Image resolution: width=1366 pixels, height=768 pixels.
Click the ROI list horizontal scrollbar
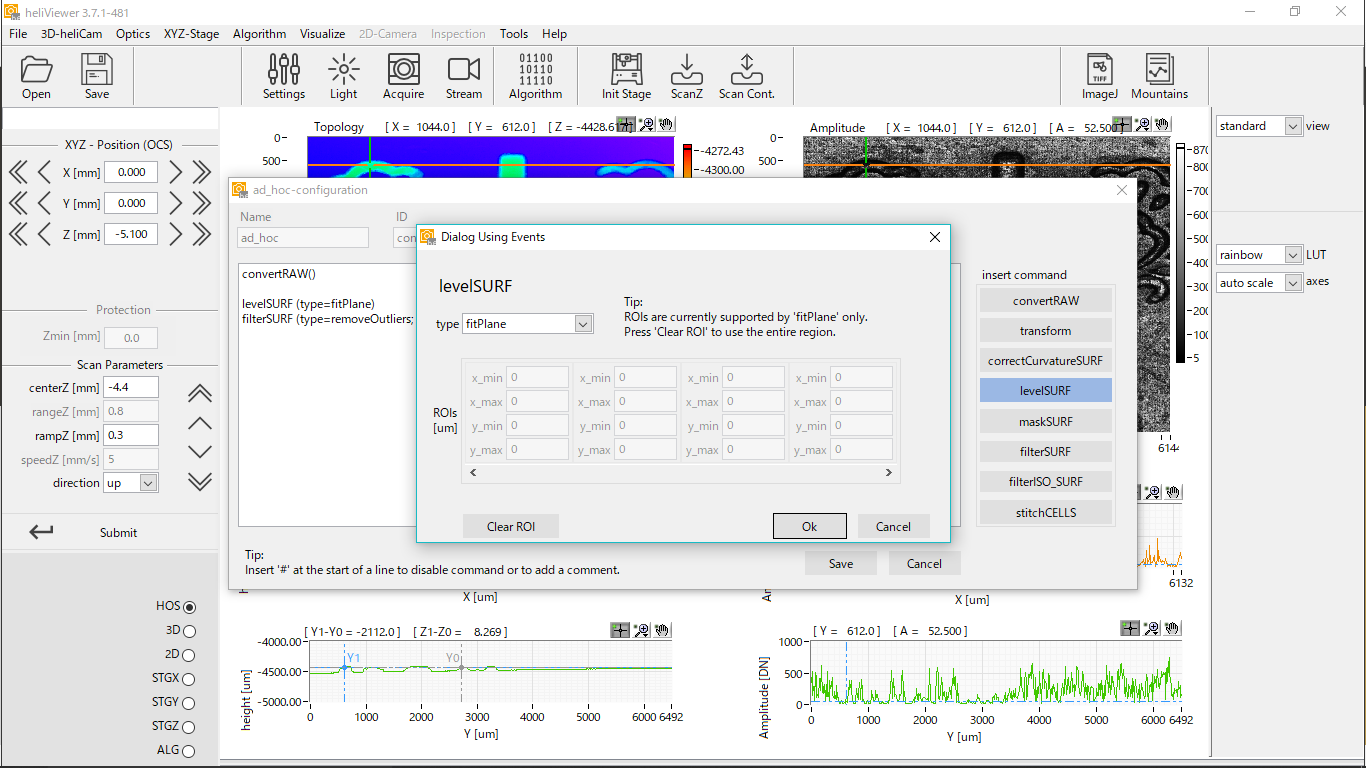coord(680,473)
